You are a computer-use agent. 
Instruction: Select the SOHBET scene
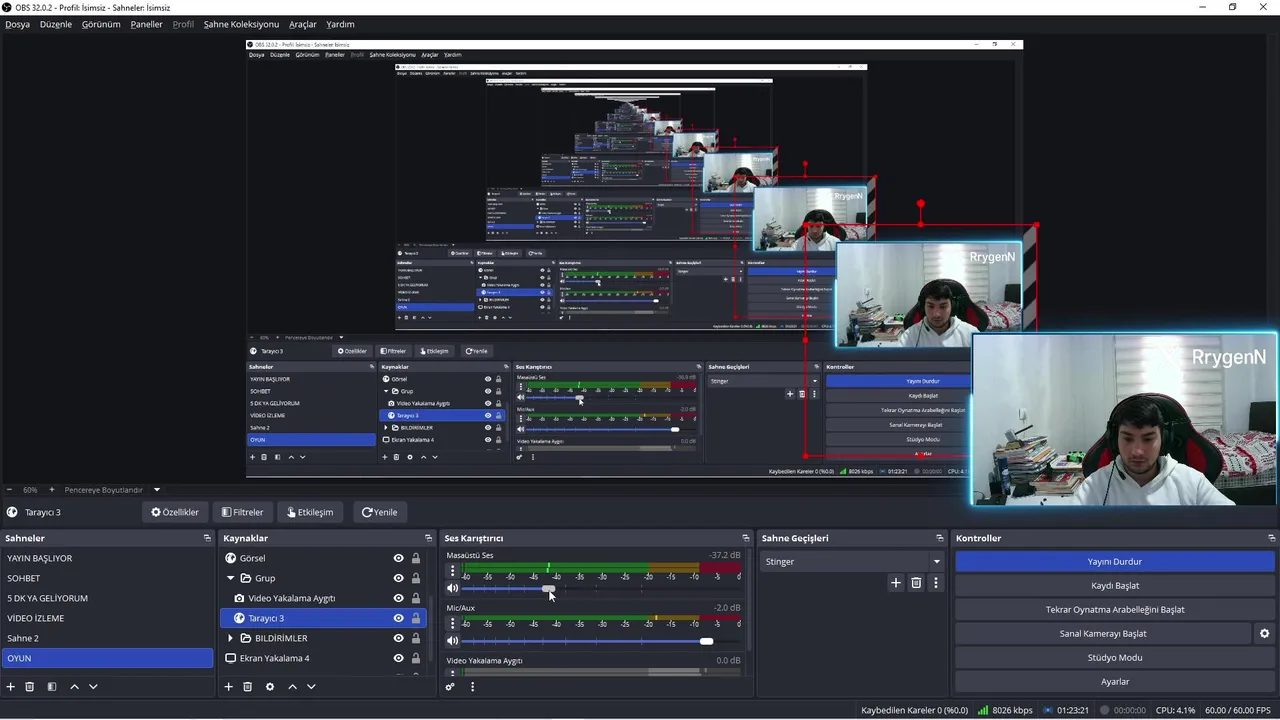107,578
